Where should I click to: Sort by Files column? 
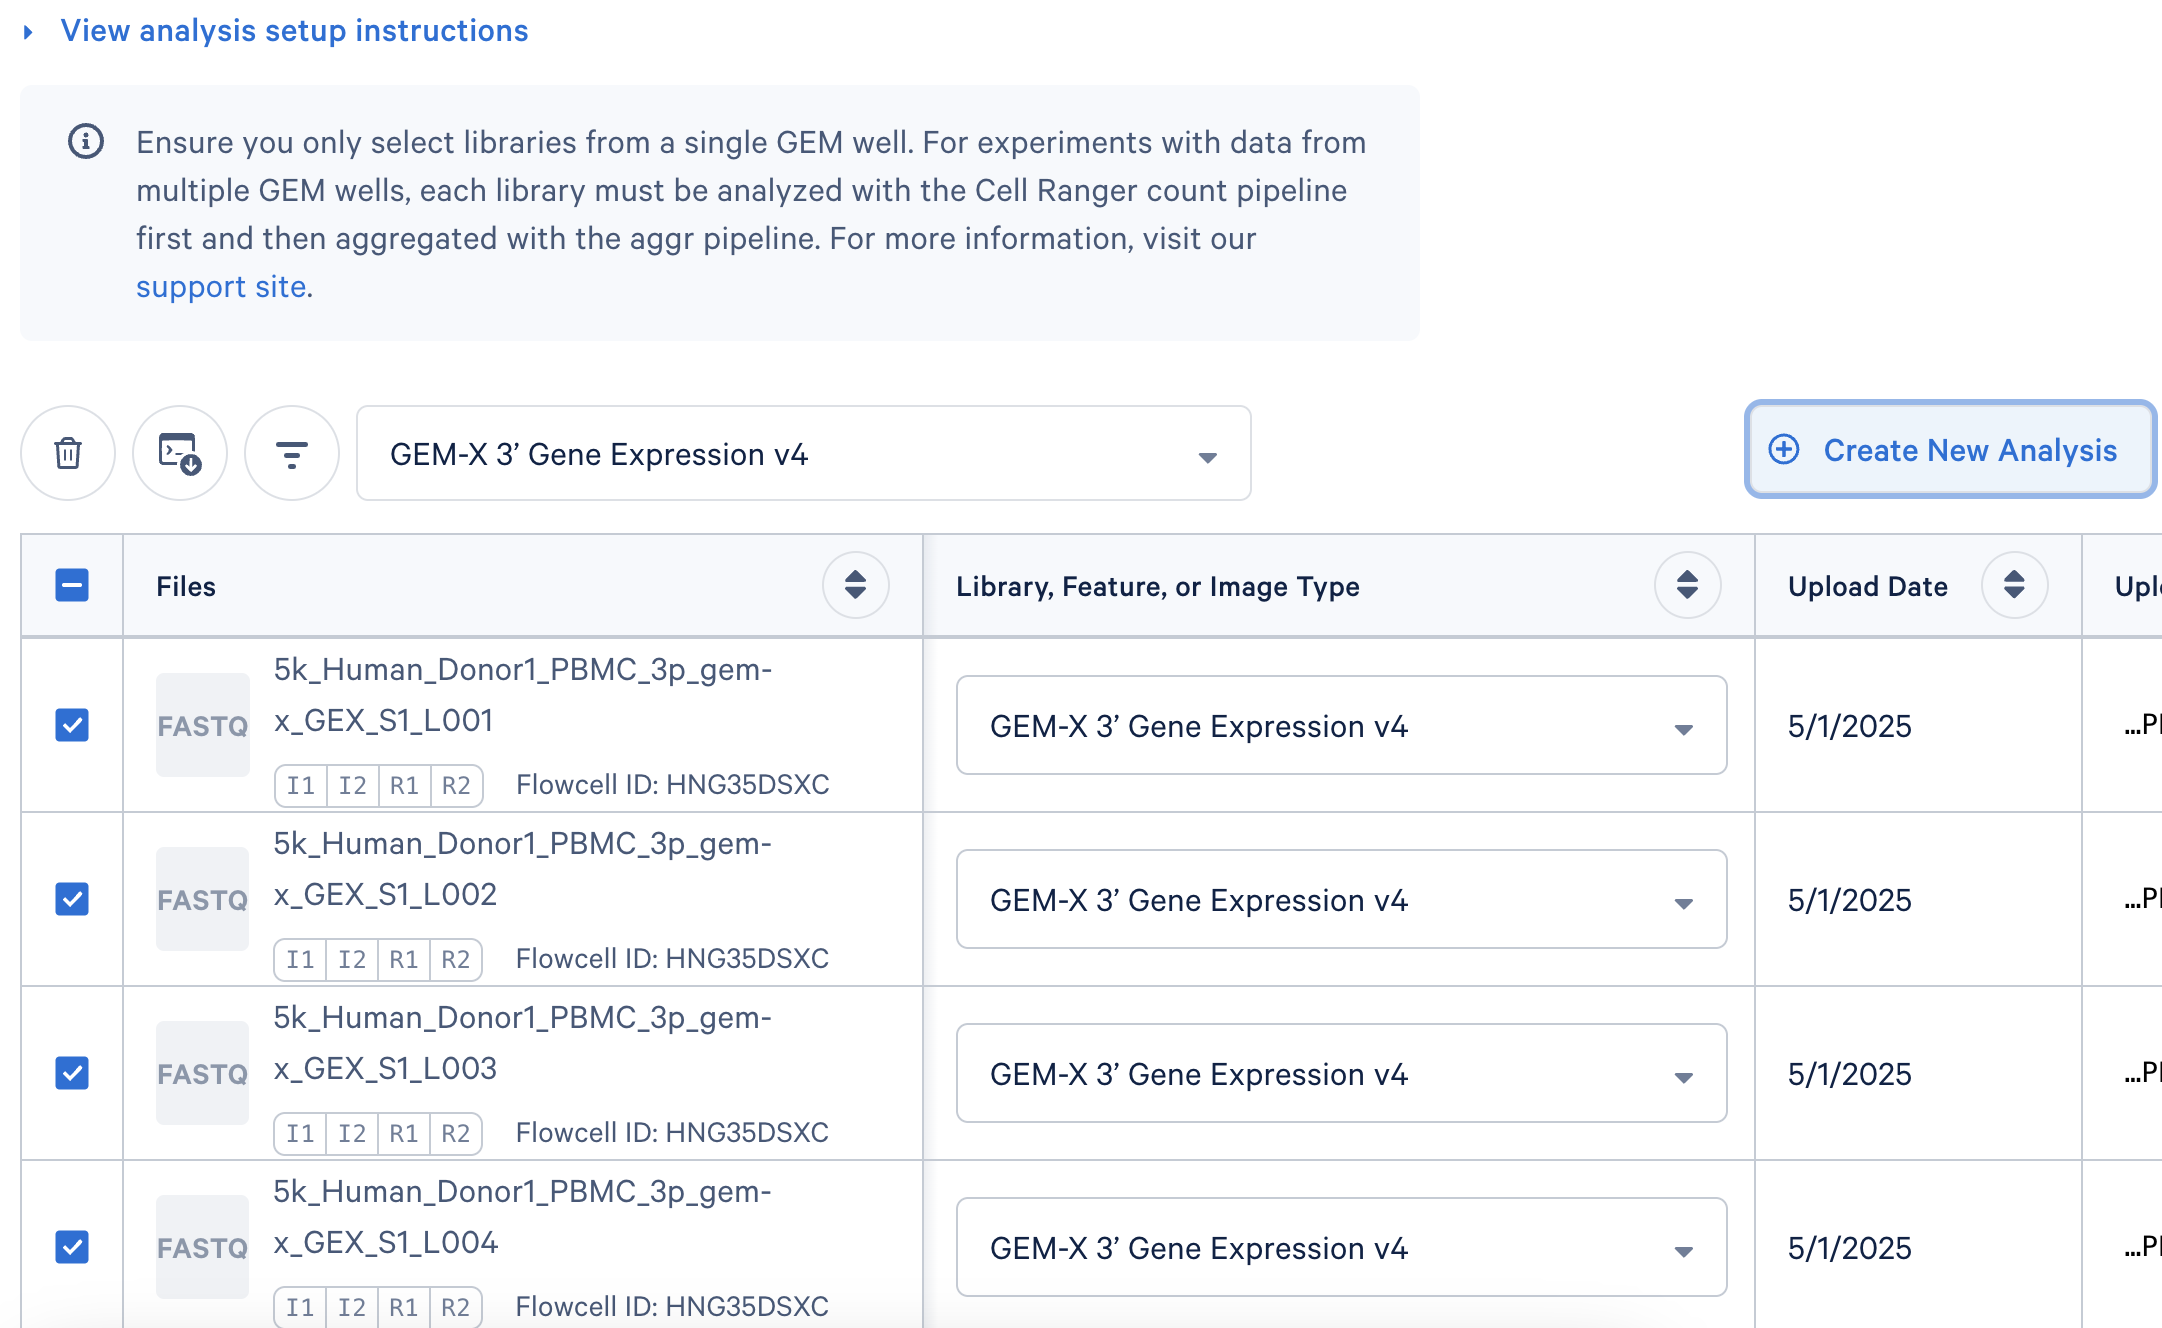click(x=855, y=585)
